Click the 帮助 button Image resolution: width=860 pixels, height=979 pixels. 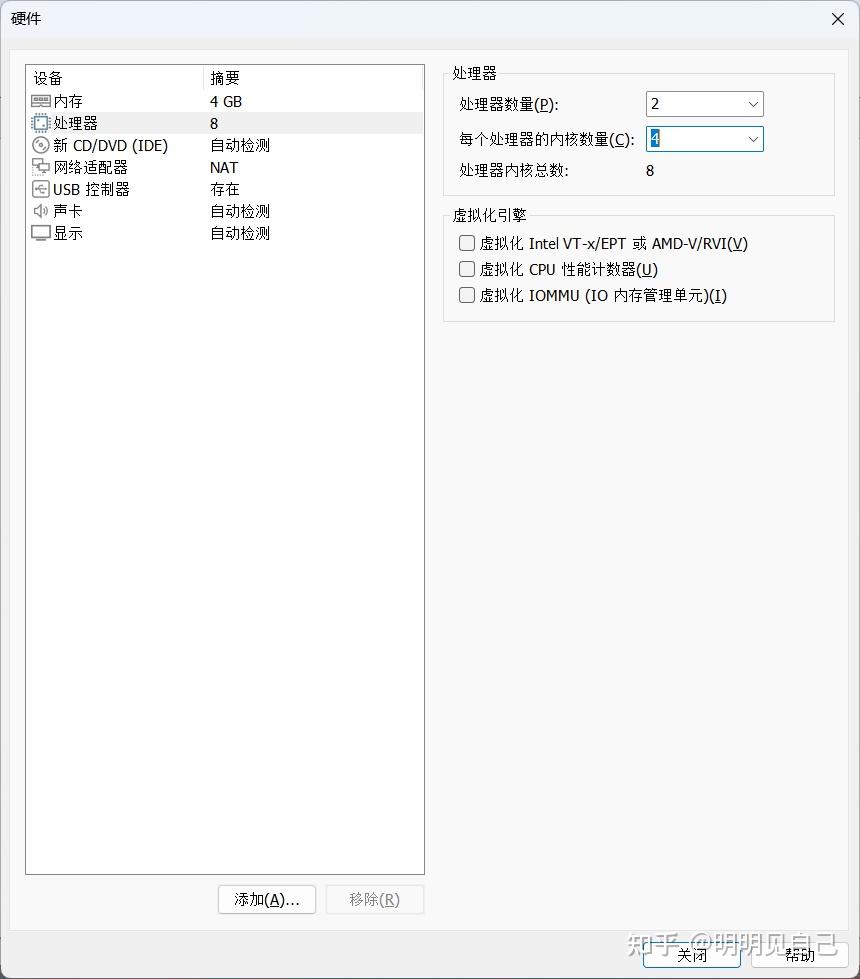click(x=800, y=957)
